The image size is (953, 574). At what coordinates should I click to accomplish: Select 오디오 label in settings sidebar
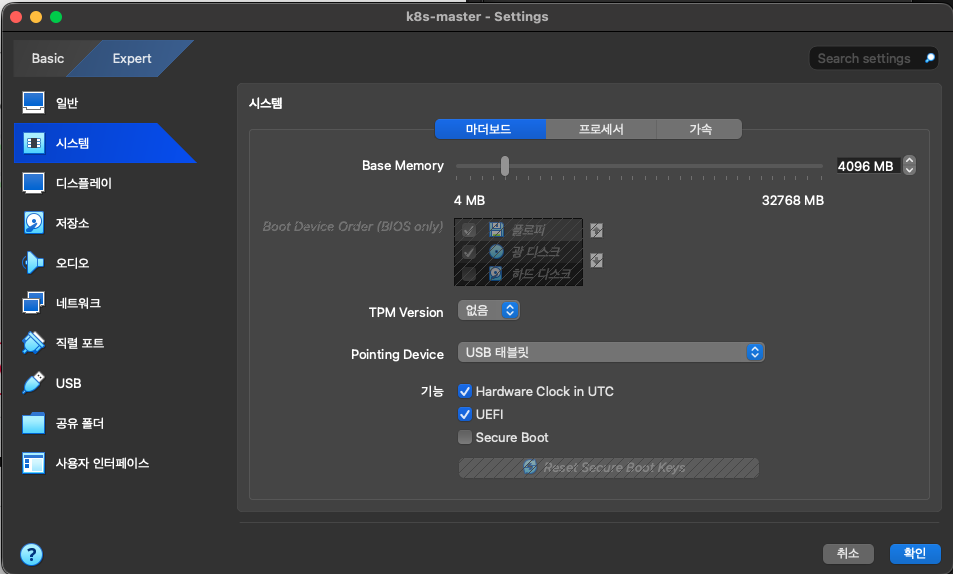[x=72, y=263]
